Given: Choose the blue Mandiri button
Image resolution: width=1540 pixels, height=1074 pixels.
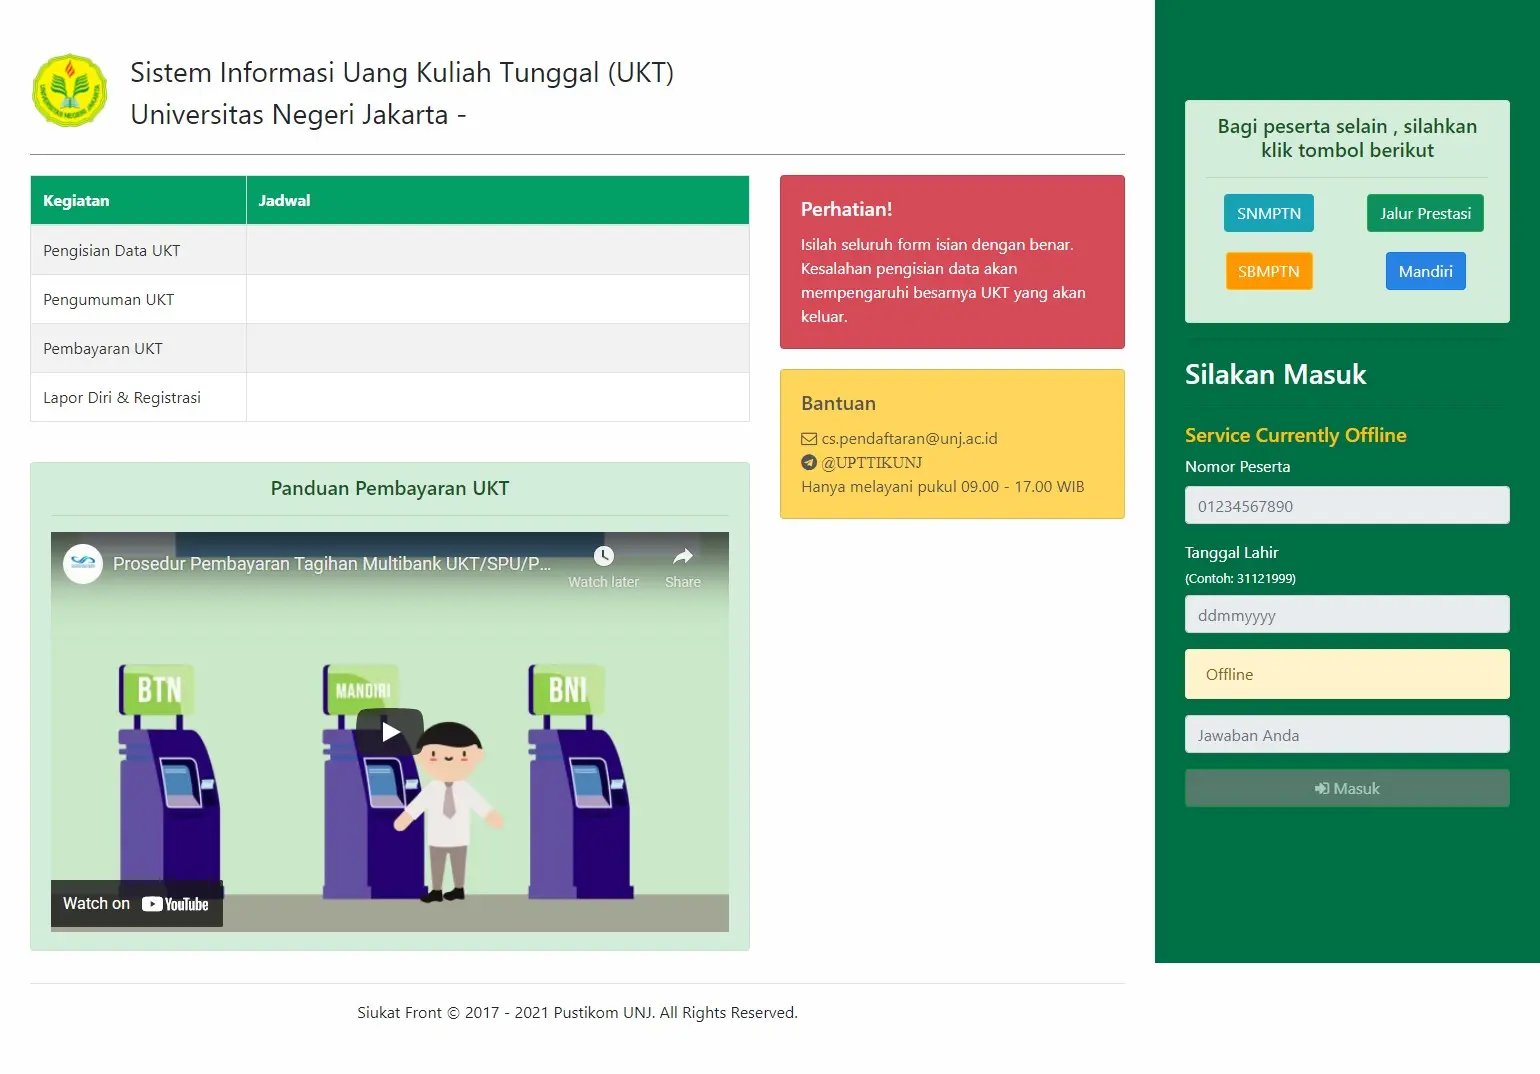Looking at the screenshot, I should click(1425, 271).
